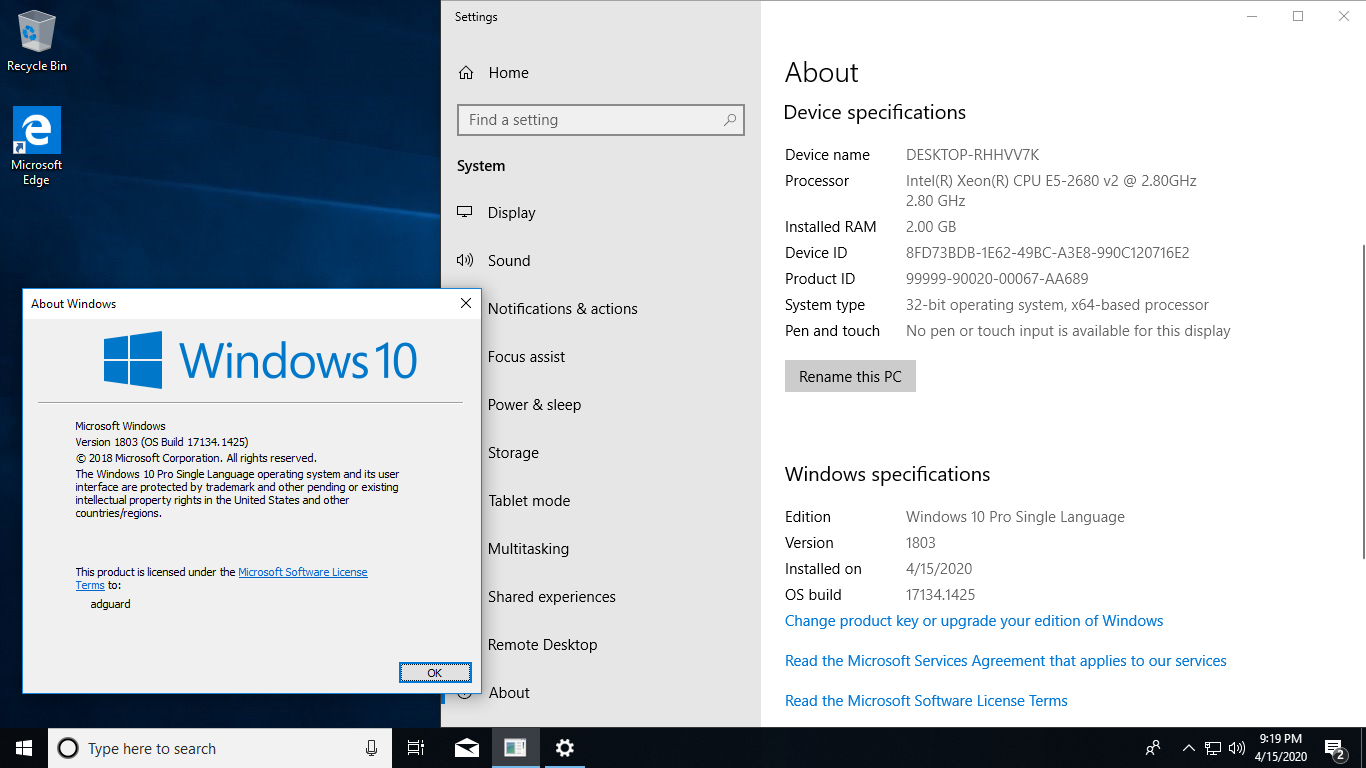Click the Sound speaker icon in sidebar
This screenshot has height=768, width=1366.
click(x=465, y=261)
